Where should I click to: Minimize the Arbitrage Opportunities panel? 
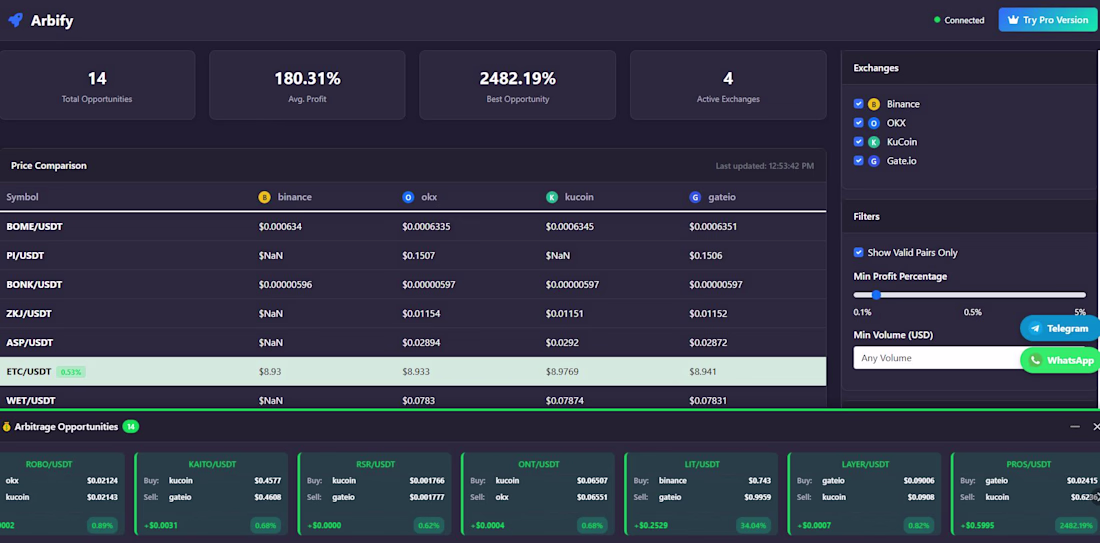coord(1075,427)
